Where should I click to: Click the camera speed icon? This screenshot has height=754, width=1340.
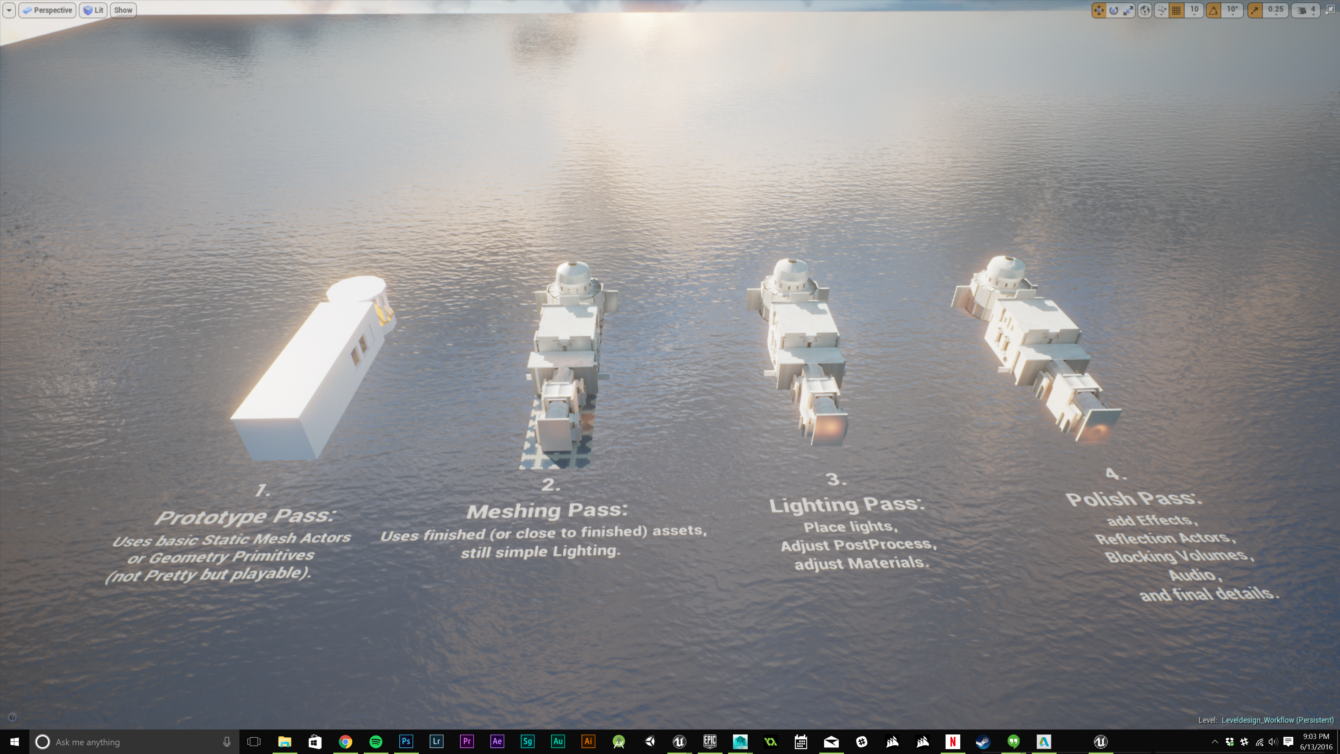[x=1301, y=9]
